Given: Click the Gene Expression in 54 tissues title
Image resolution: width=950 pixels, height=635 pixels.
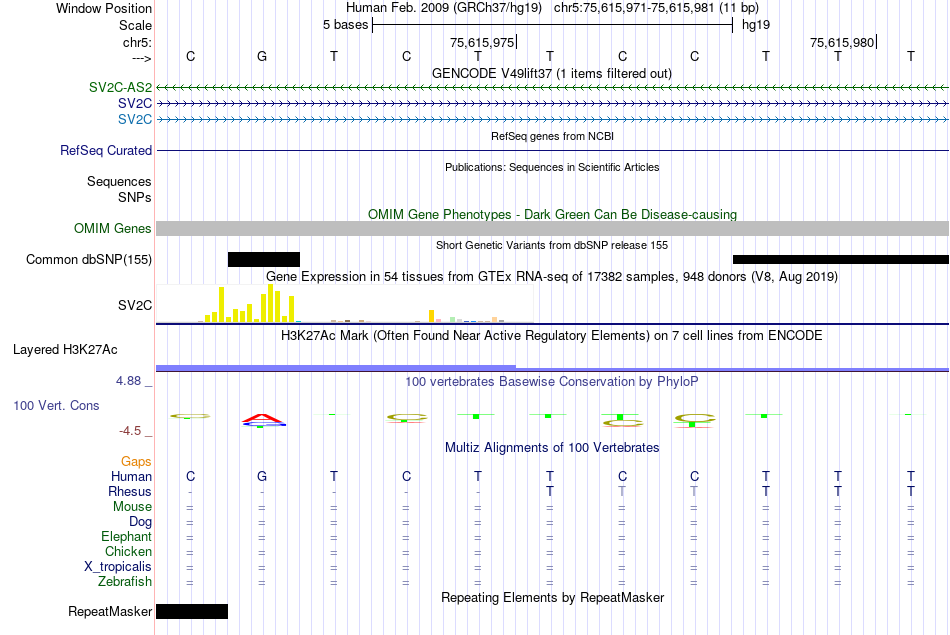Looking at the screenshot, I should pos(552,277).
